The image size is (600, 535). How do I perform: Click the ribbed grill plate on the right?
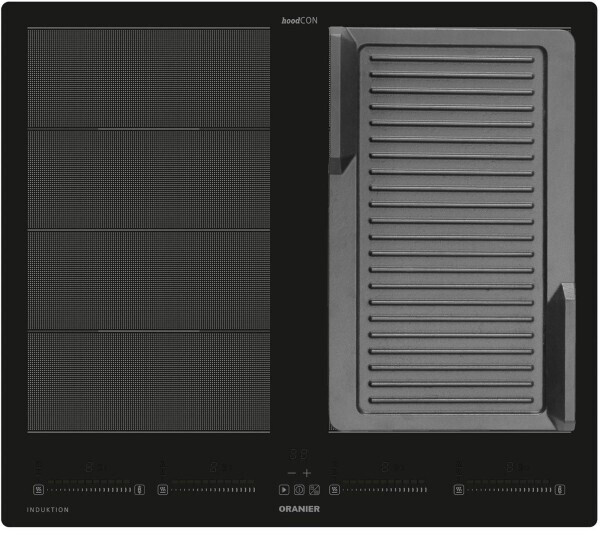tap(452, 230)
